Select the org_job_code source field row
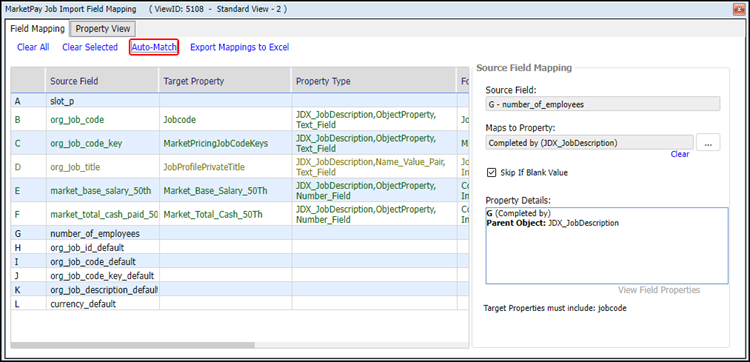This screenshot has width=750, height=362. tap(240, 120)
